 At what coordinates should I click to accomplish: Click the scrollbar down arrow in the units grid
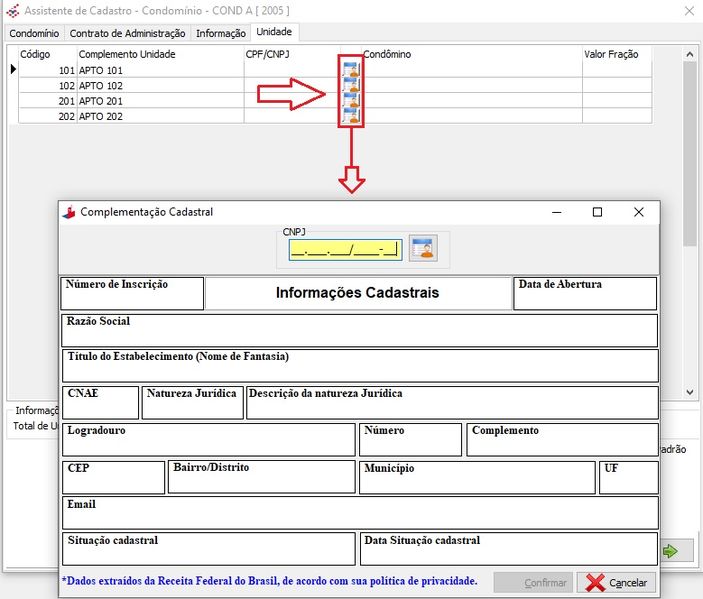pyautogui.click(x=690, y=393)
